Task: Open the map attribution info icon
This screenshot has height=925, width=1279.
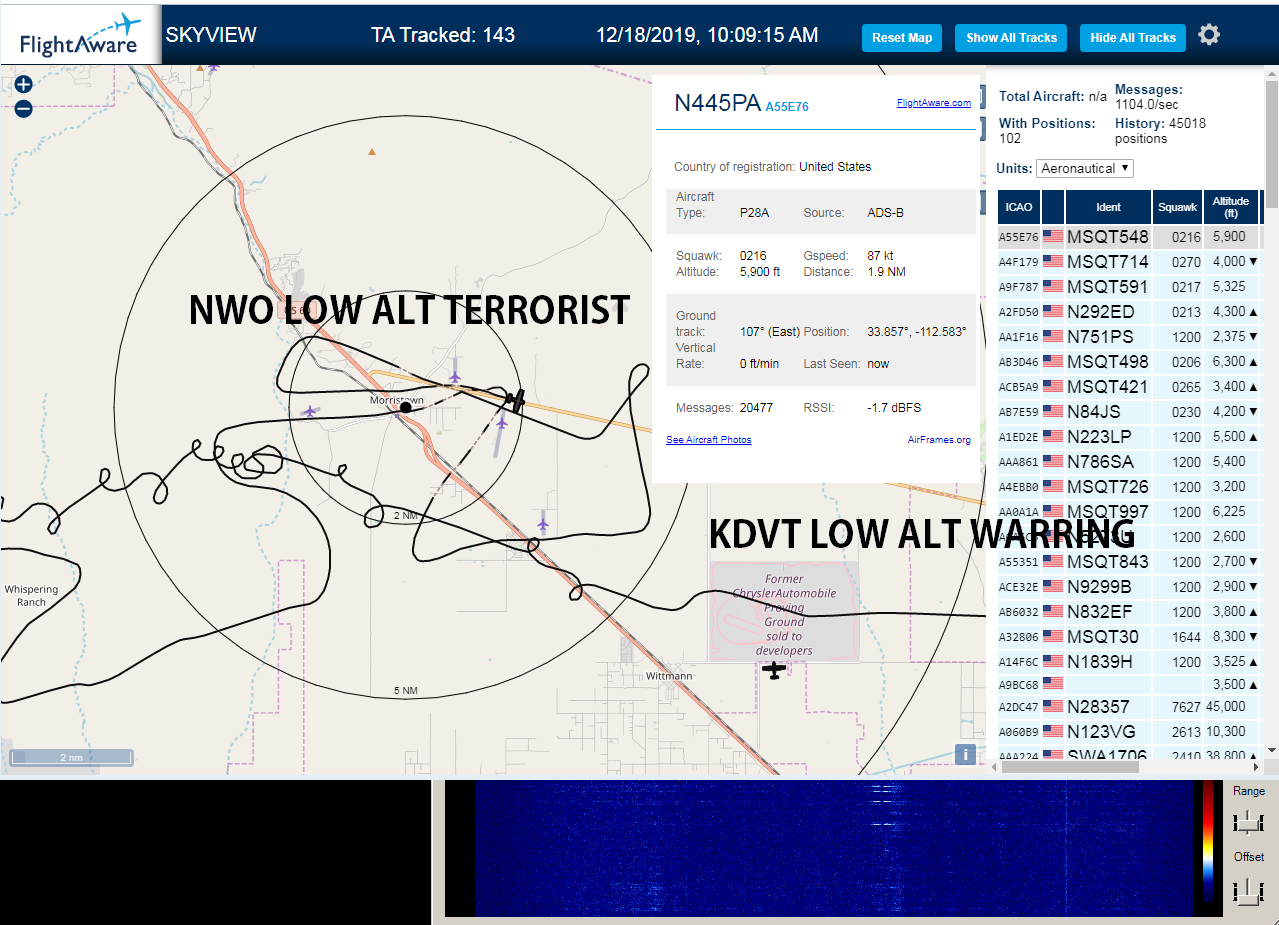Action: (965, 755)
